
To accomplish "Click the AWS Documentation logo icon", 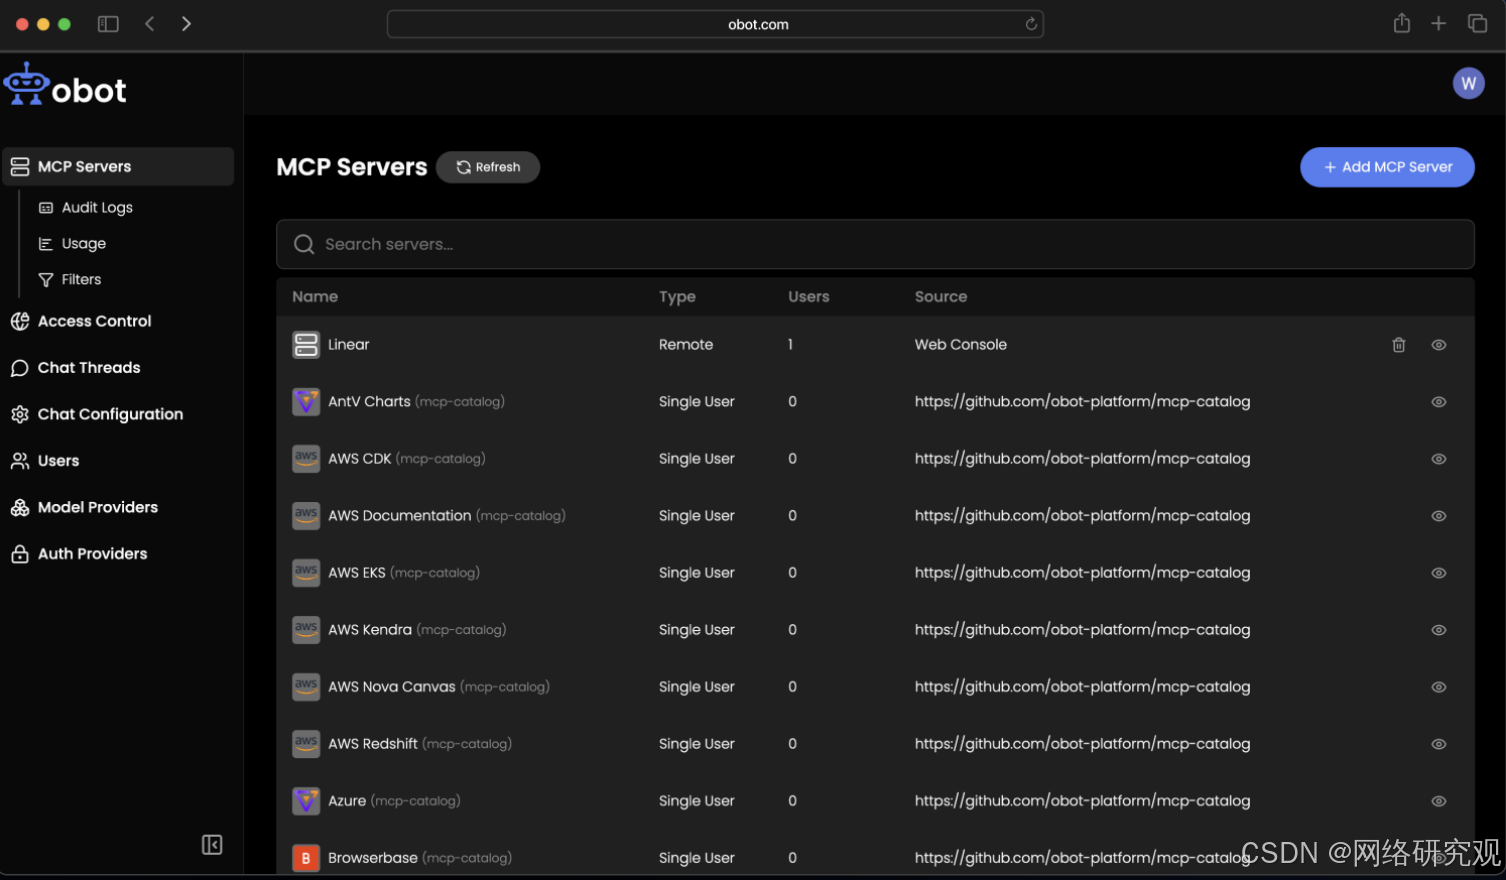I will 306,516.
